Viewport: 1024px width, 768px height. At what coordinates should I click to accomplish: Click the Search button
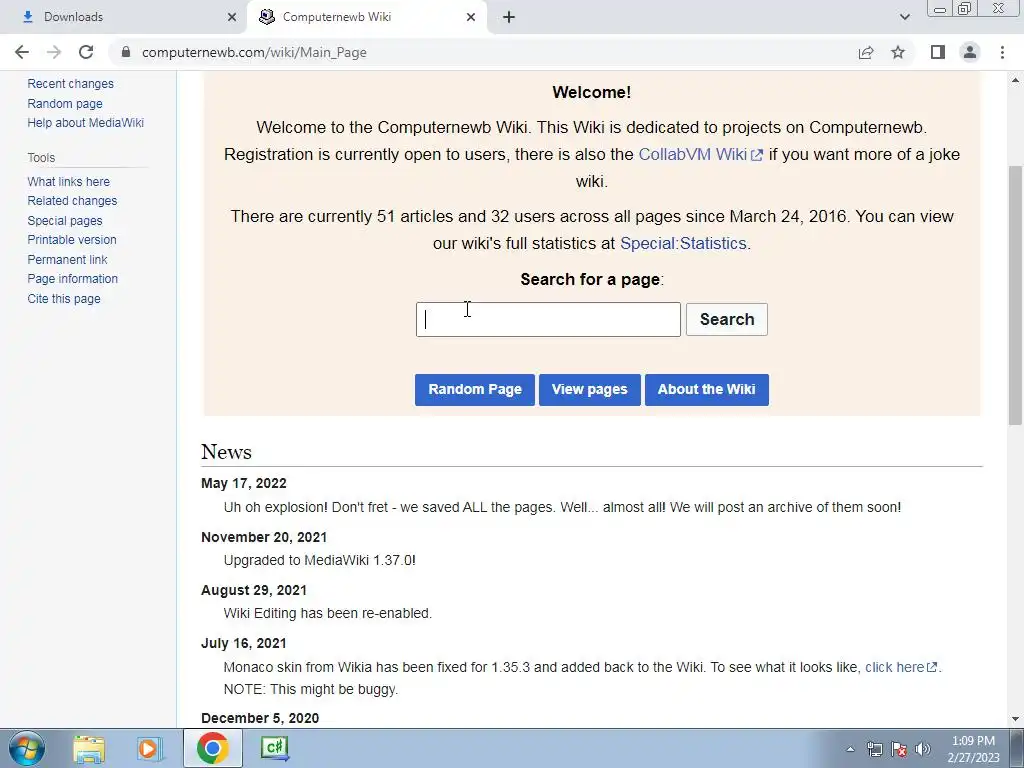pyautogui.click(x=727, y=319)
